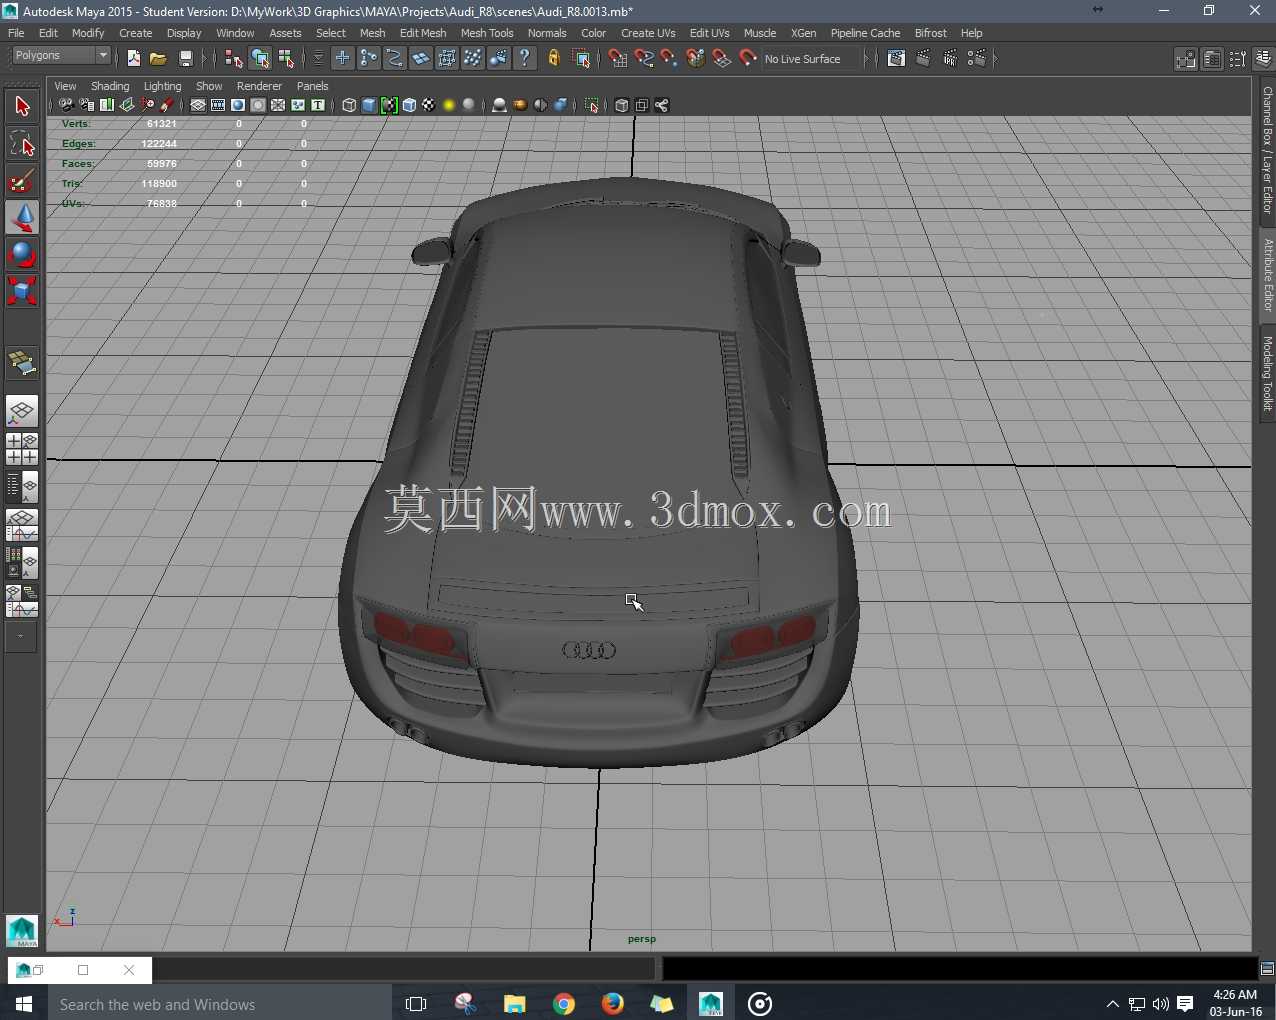This screenshot has width=1276, height=1020.
Task: Toggle snap to grids magnet
Action: point(618,59)
